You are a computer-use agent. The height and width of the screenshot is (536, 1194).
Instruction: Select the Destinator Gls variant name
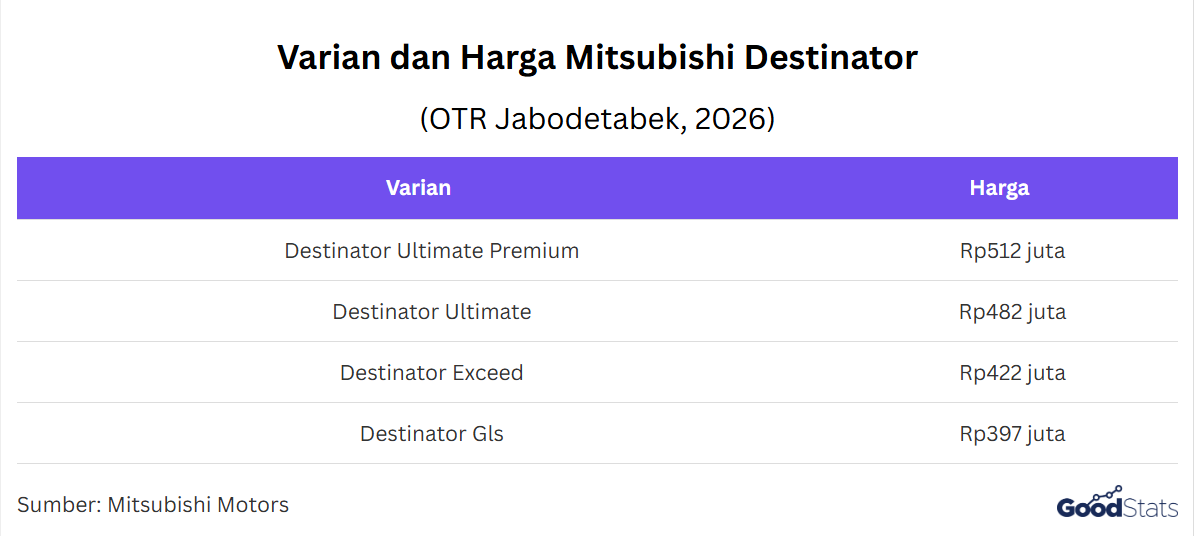coord(431,434)
